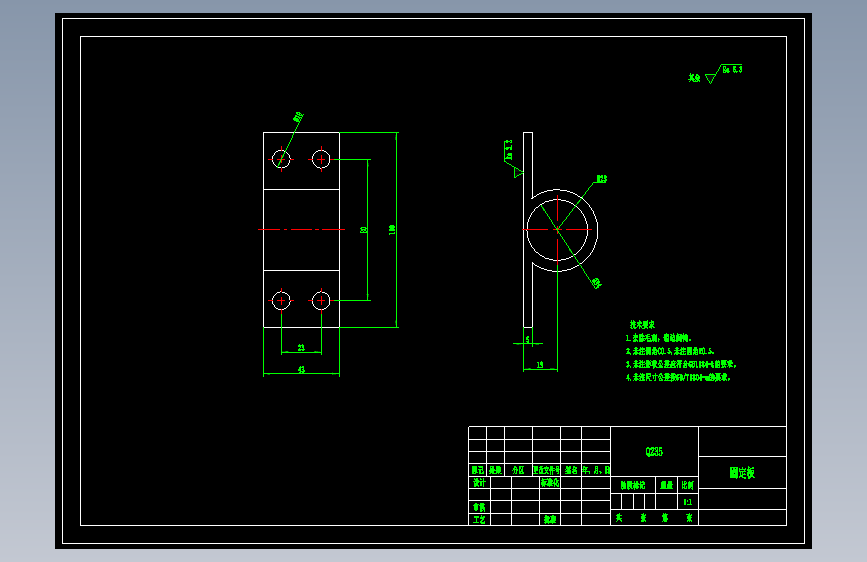Click the 80 hole spacing dimension
The image size is (867, 562).
click(x=364, y=230)
